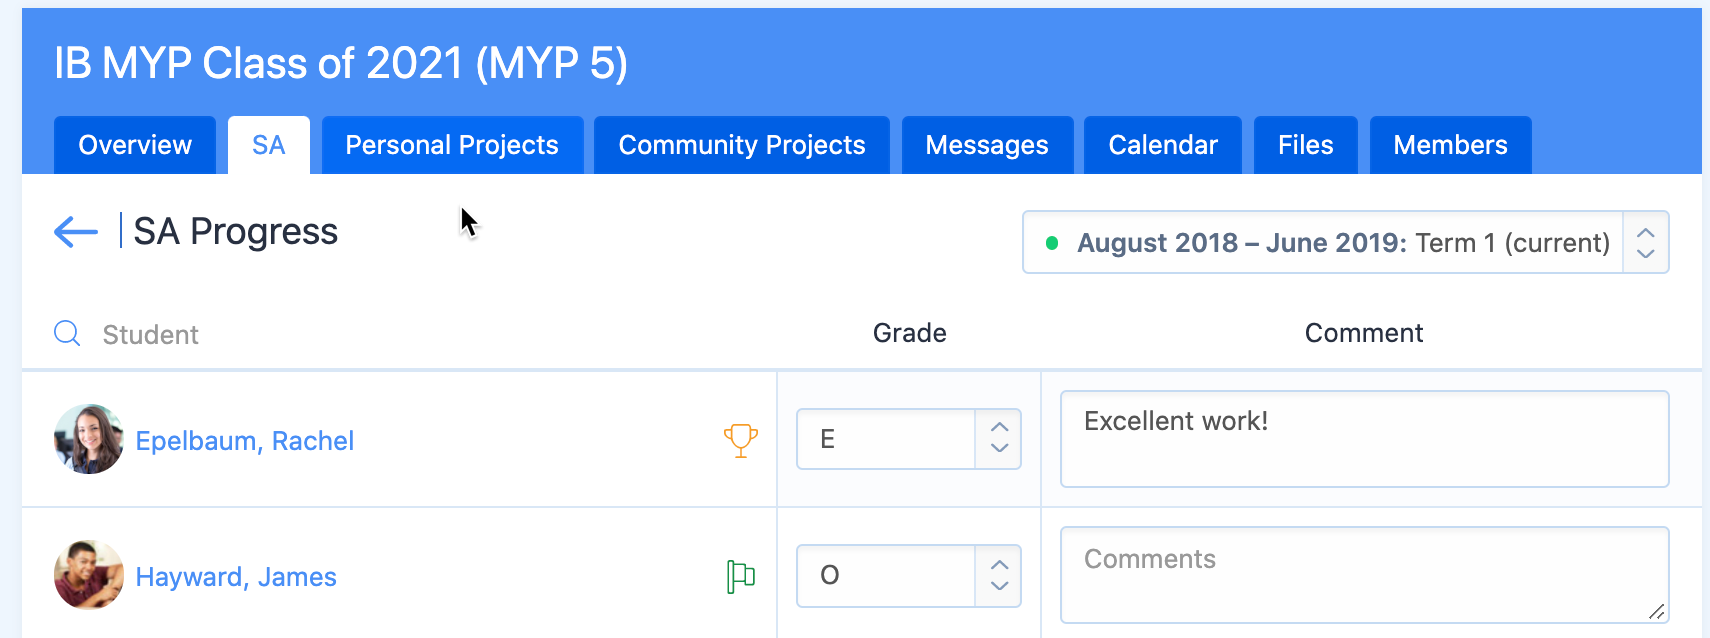Open the Personal Projects tab
1710x638 pixels.
[452, 145]
